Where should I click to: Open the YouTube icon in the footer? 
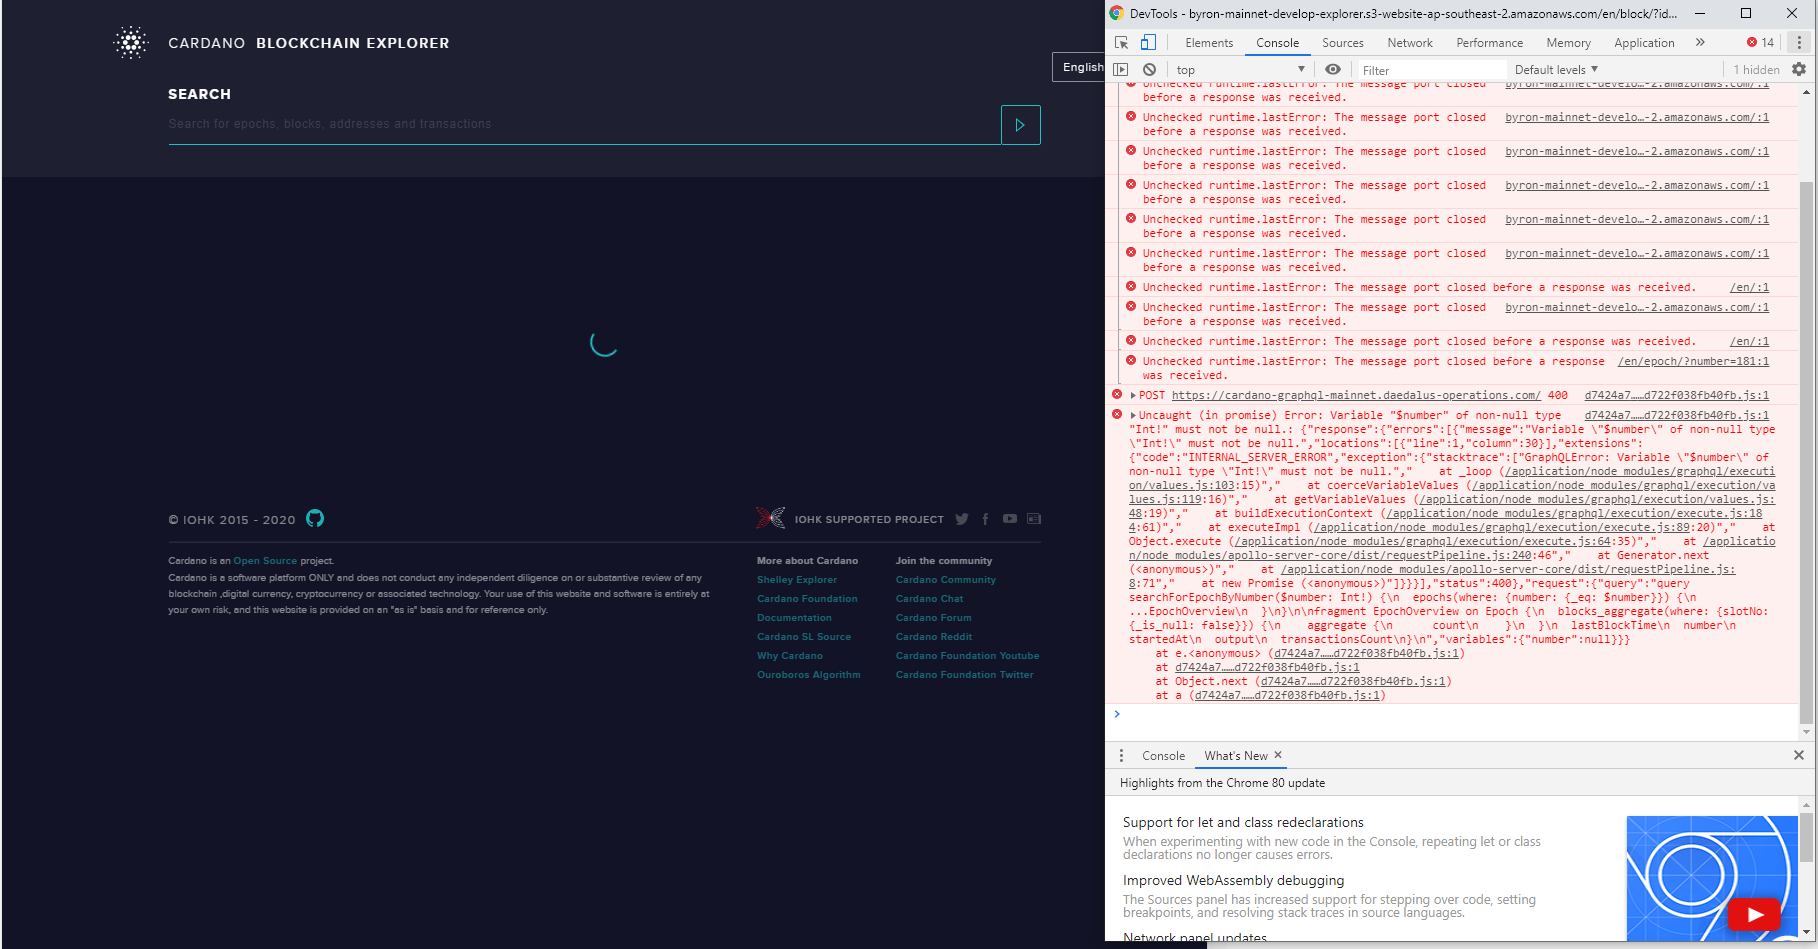1010,519
